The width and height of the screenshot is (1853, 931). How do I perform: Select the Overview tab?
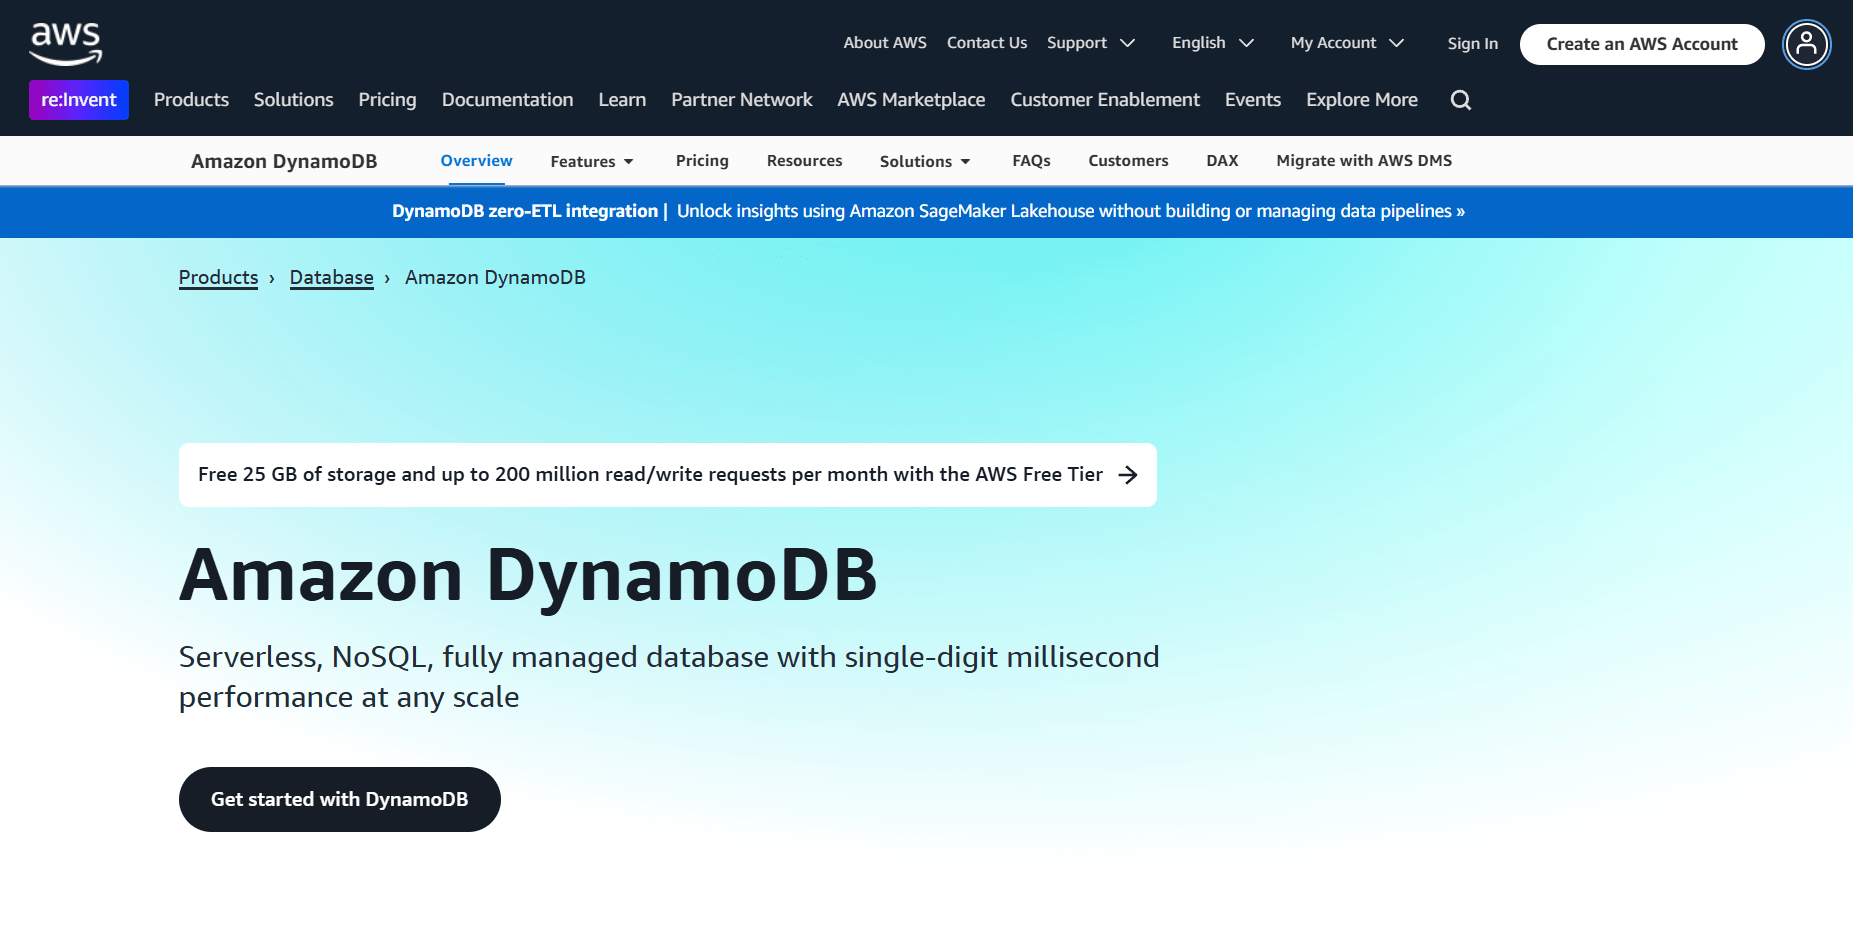476,160
